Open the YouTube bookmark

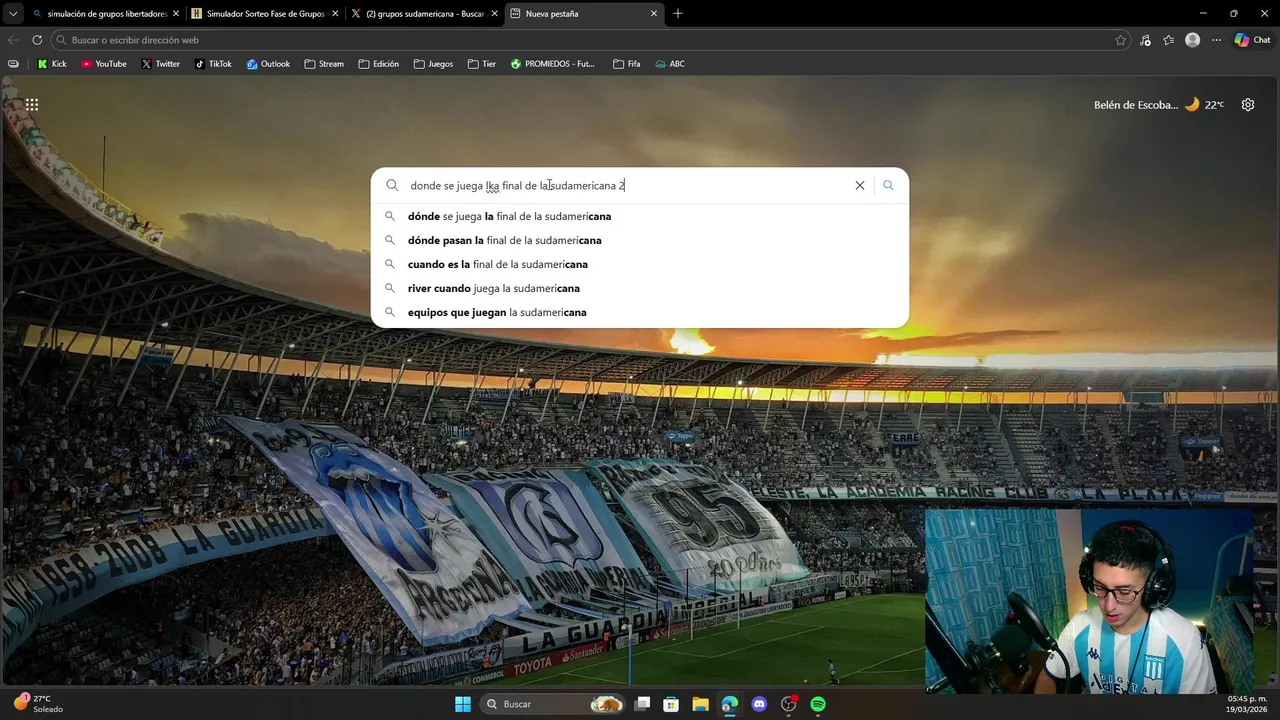click(x=104, y=64)
